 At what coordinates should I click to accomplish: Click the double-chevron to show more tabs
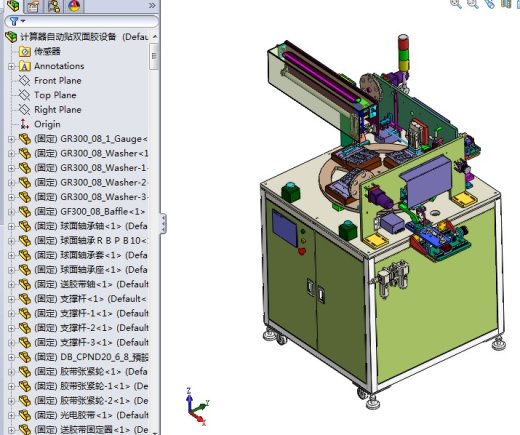152,5
